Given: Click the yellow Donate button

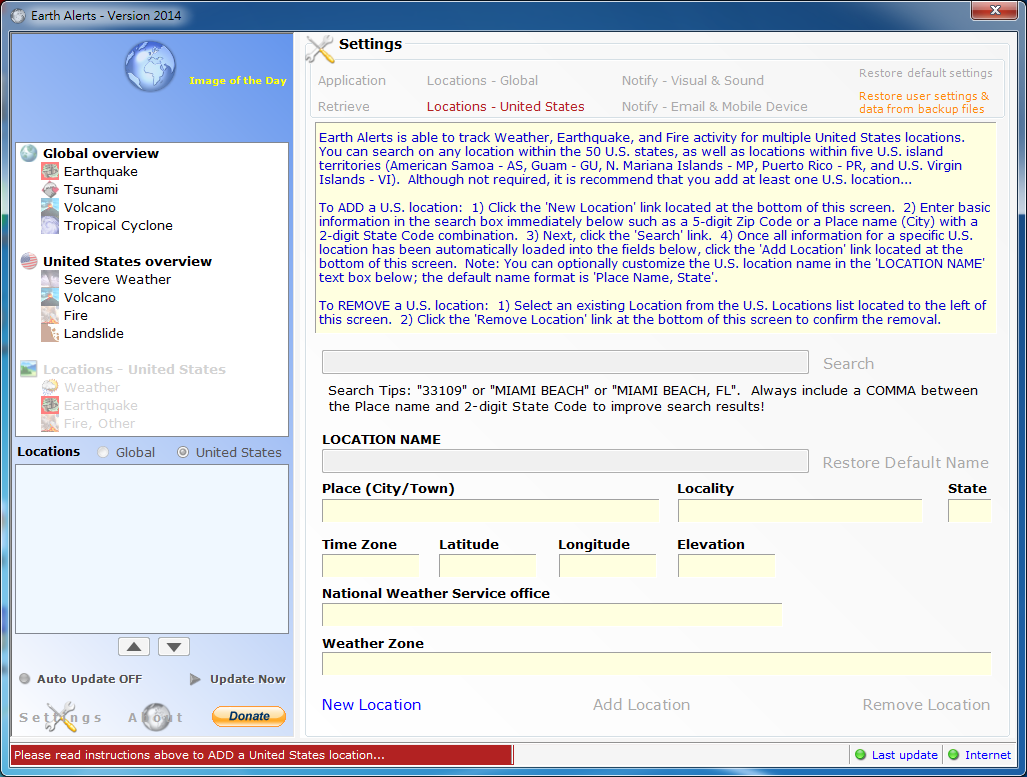Looking at the screenshot, I should [249, 716].
